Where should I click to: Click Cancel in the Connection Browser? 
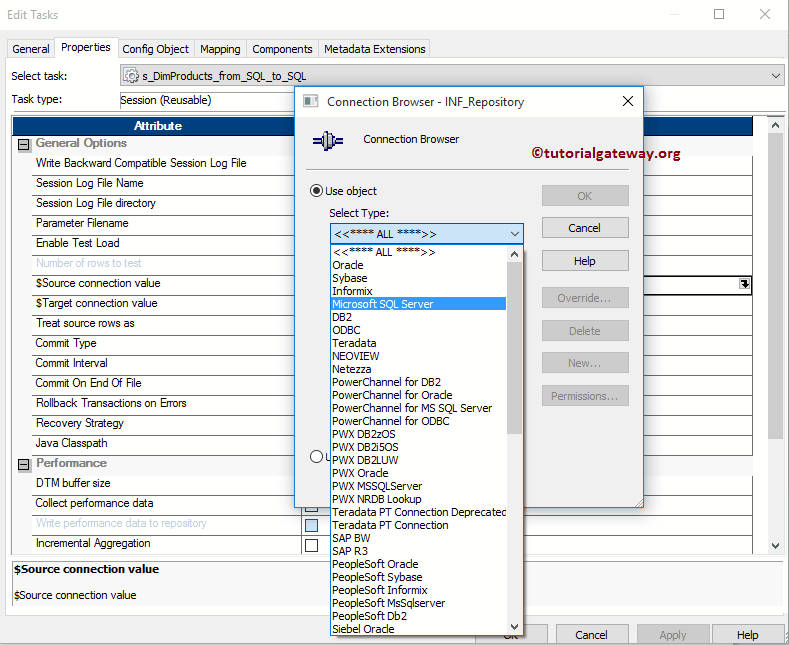[x=585, y=228]
